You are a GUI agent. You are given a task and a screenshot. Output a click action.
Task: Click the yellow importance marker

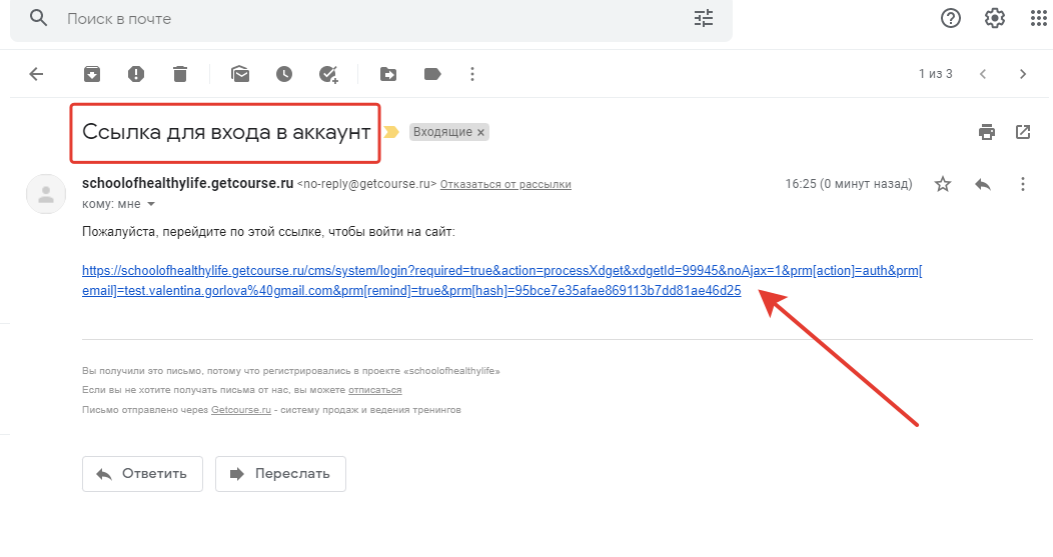point(392,132)
